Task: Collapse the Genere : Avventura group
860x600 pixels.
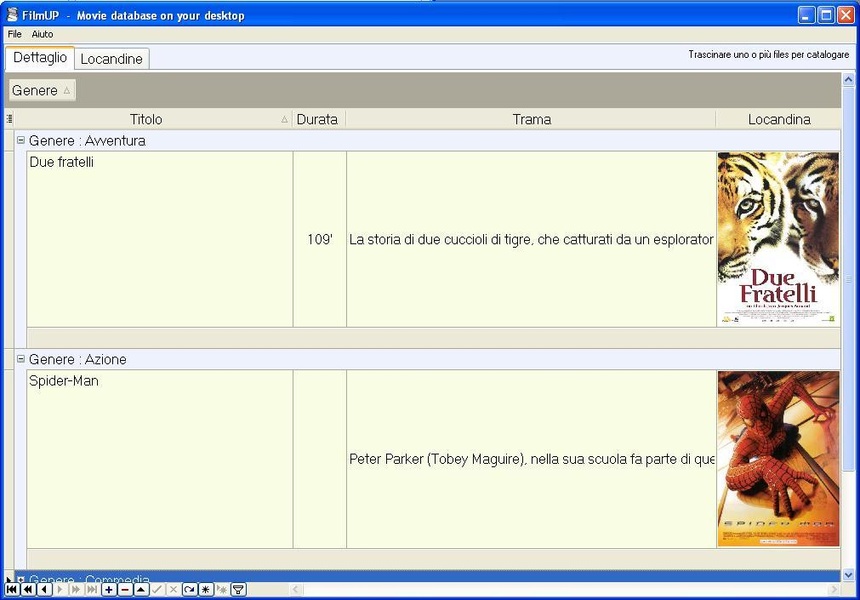Action: [x=21, y=140]
